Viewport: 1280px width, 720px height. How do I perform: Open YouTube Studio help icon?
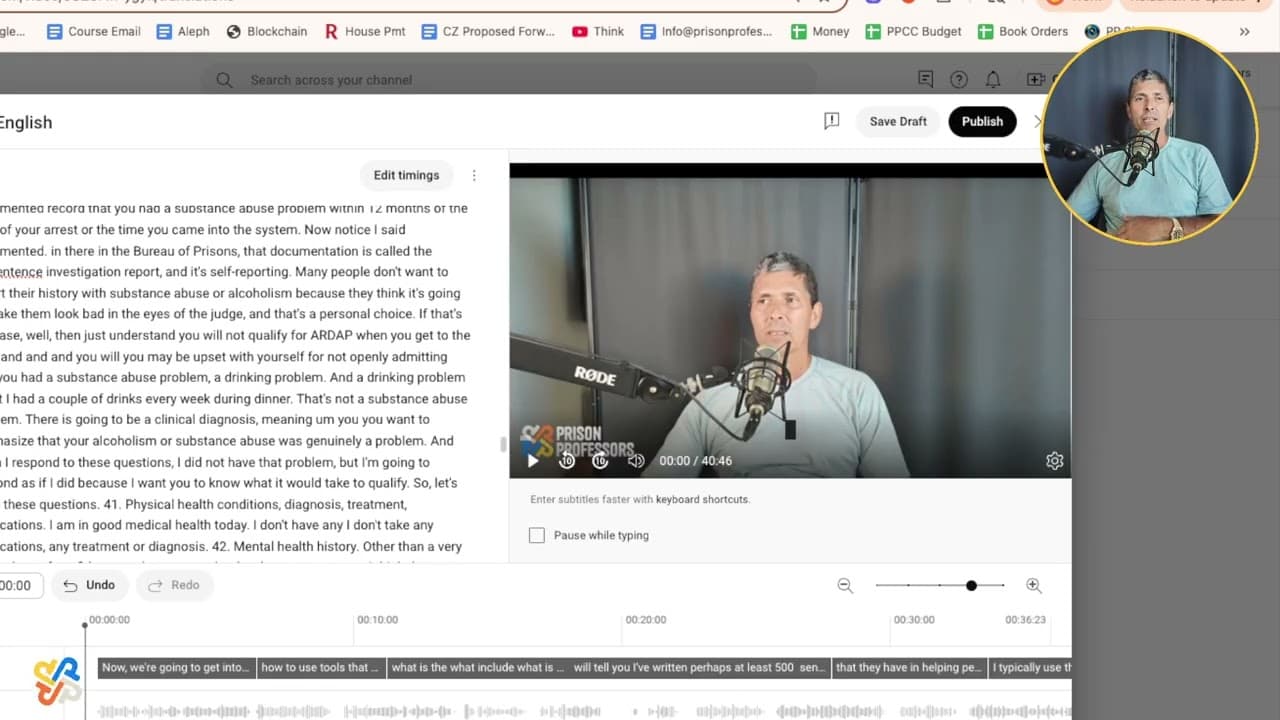[x=959, y=80]
